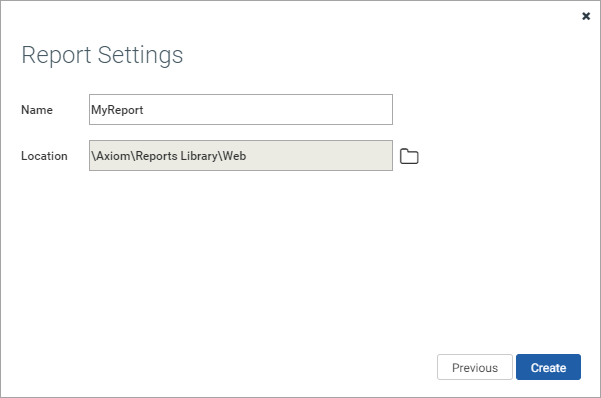Viewport: 601px width, 398px height.
Task: Select the blue Create button
Action: (548, 367)
